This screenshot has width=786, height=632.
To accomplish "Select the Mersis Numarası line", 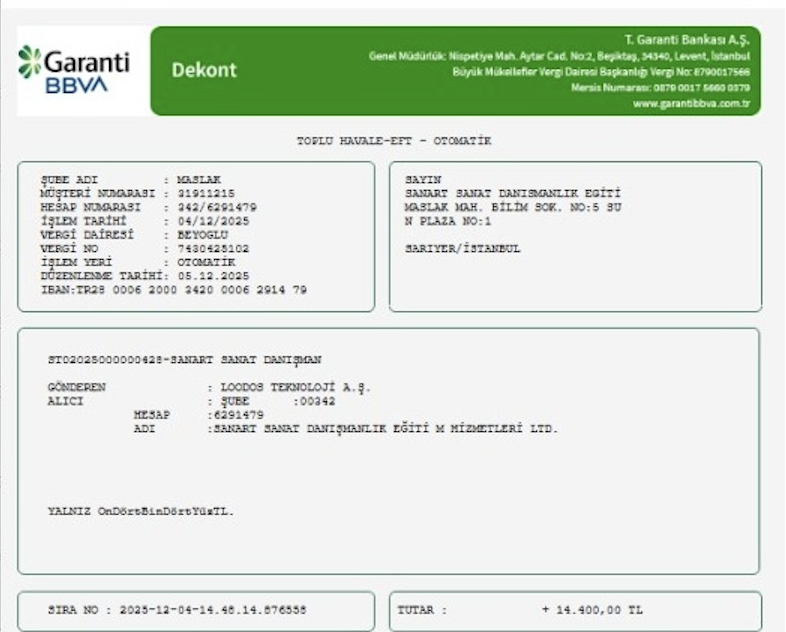I will [661, 88].
